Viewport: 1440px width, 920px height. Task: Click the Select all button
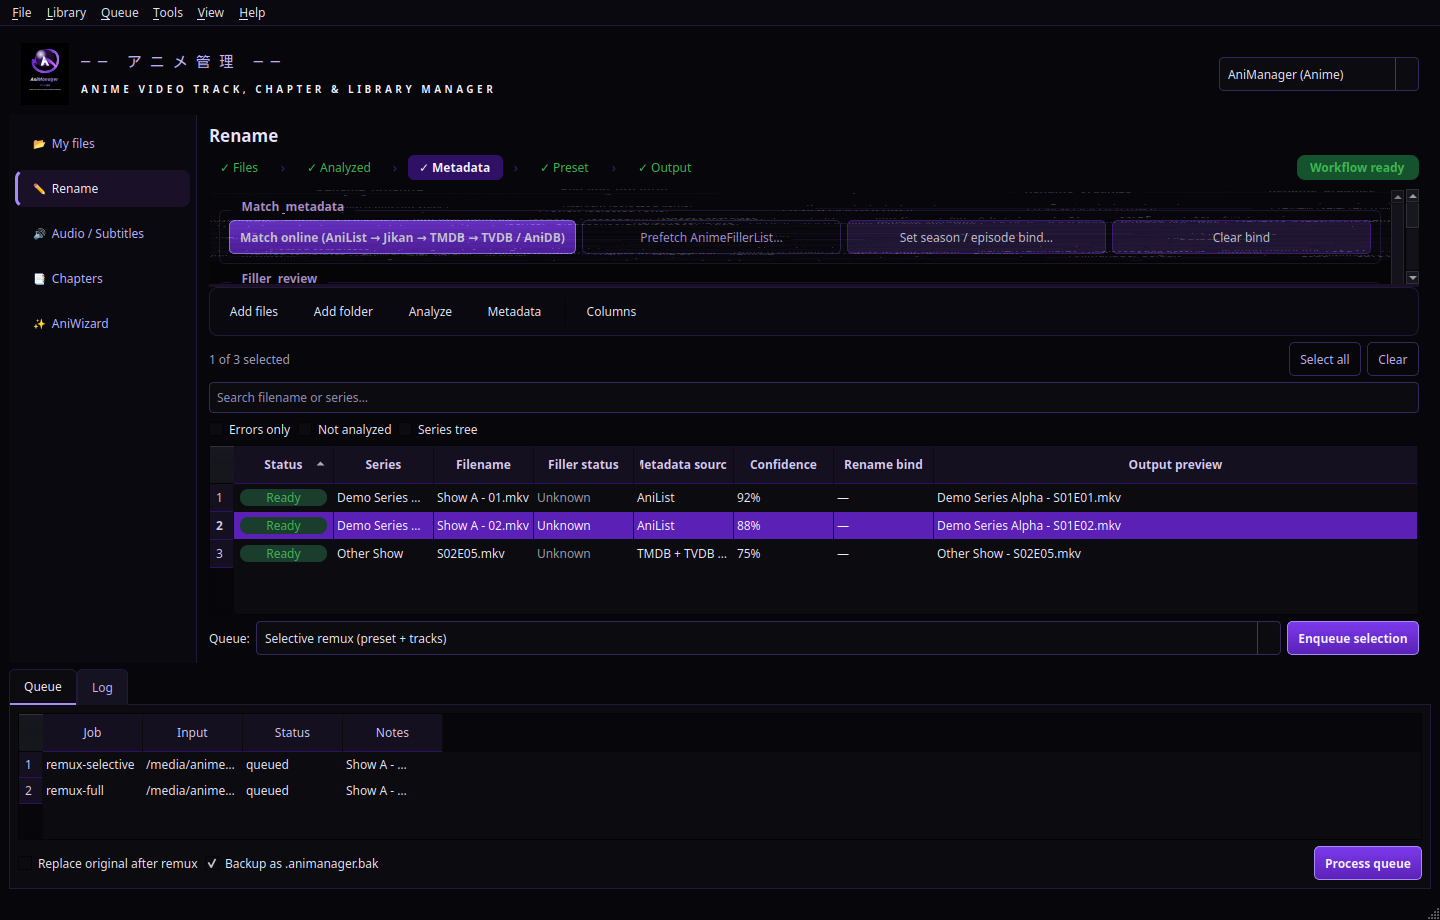tap(1325, 360)
